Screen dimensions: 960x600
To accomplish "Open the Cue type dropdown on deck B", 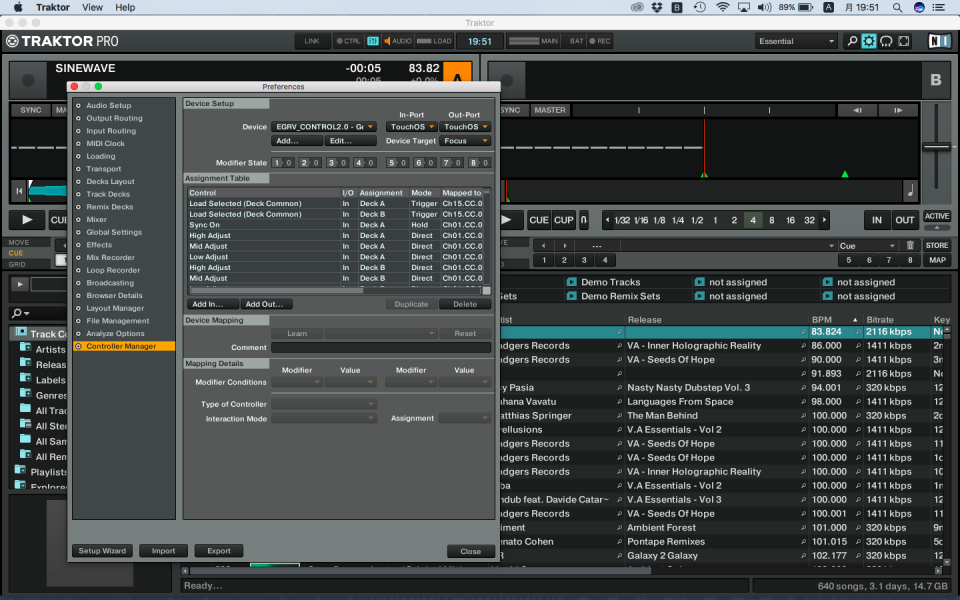I will (x=867, y=246).
